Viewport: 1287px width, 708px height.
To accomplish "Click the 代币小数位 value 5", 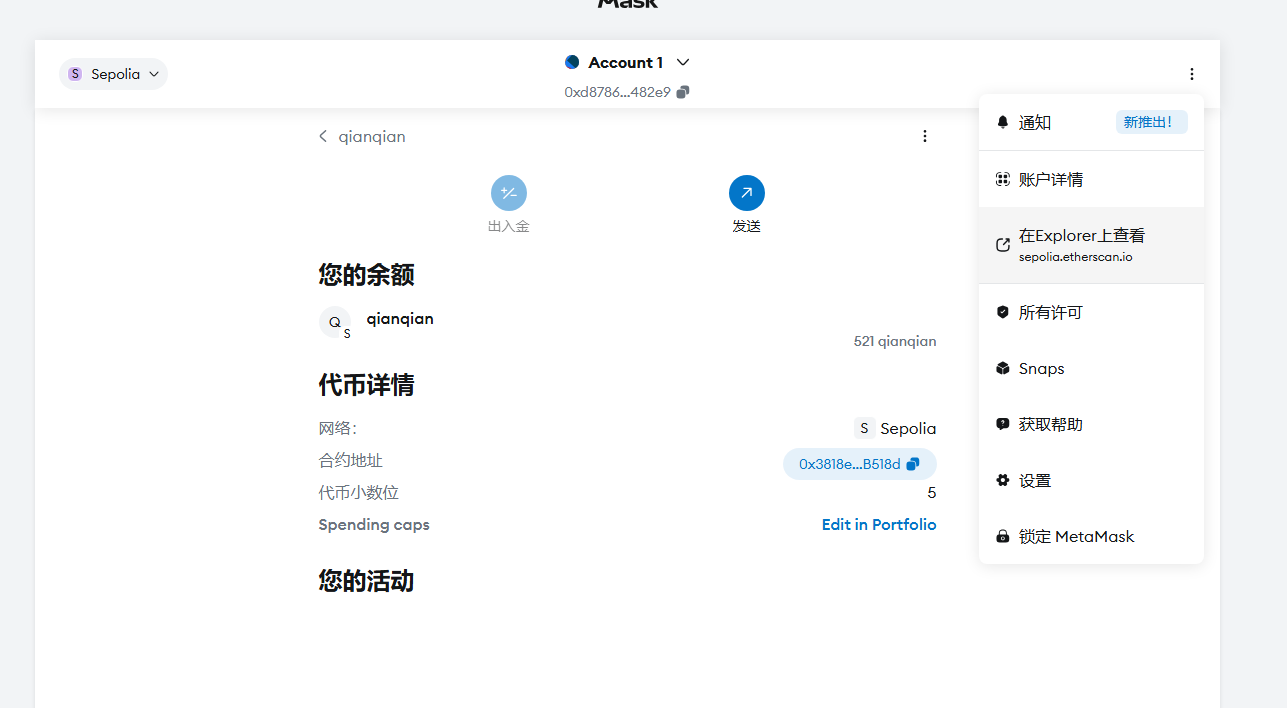I will [x=932, y=493].
